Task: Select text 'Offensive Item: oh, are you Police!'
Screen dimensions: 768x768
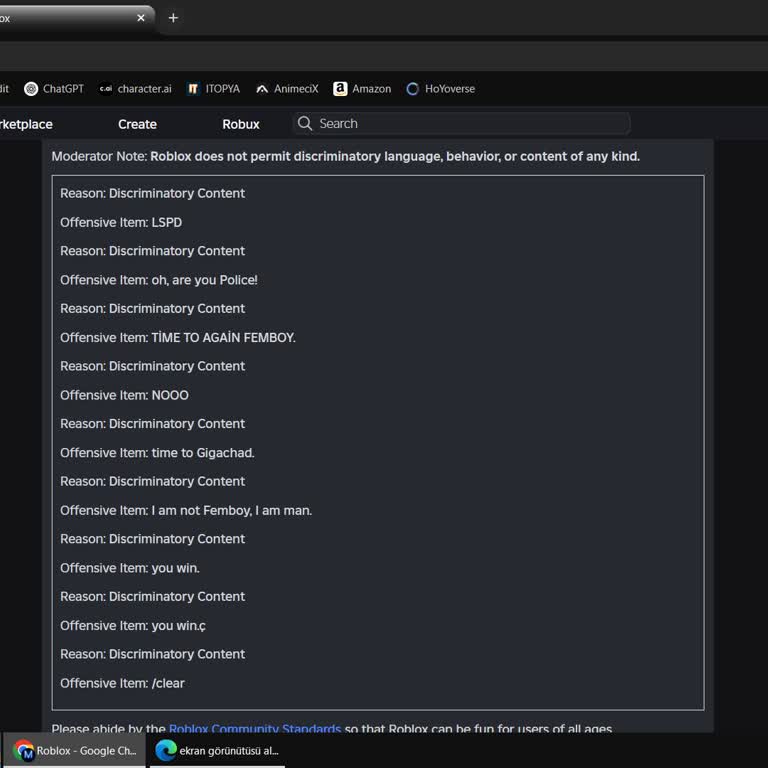Action: coord(159,280)
